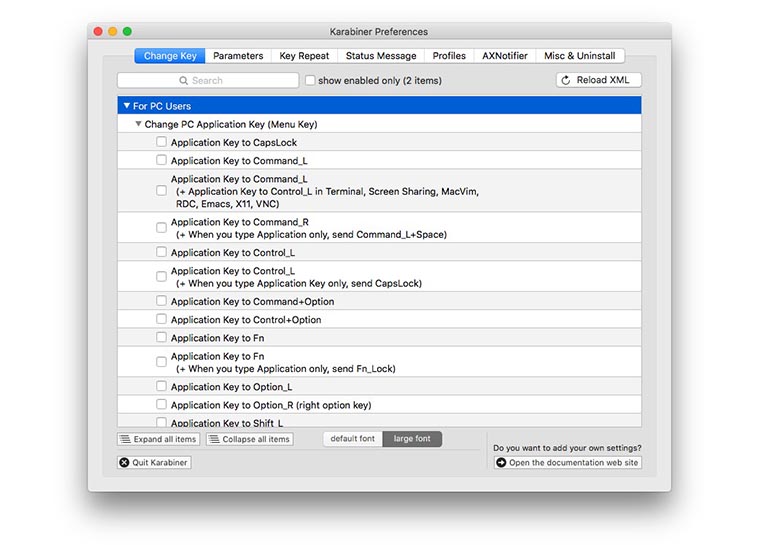
Task: Collapse Change PC Application Key group
Action: pos(138,124)
